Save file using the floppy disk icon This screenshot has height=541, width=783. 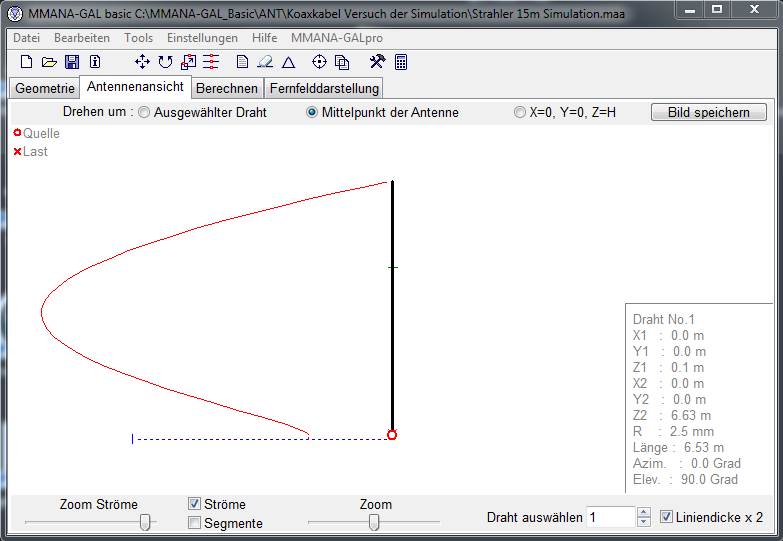pos(72,62)
